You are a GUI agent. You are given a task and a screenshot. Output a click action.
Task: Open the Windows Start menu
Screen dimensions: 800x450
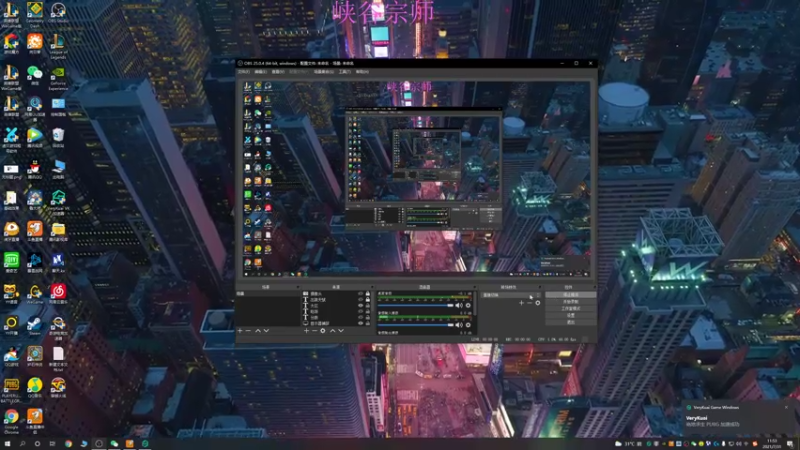point(7,444)
